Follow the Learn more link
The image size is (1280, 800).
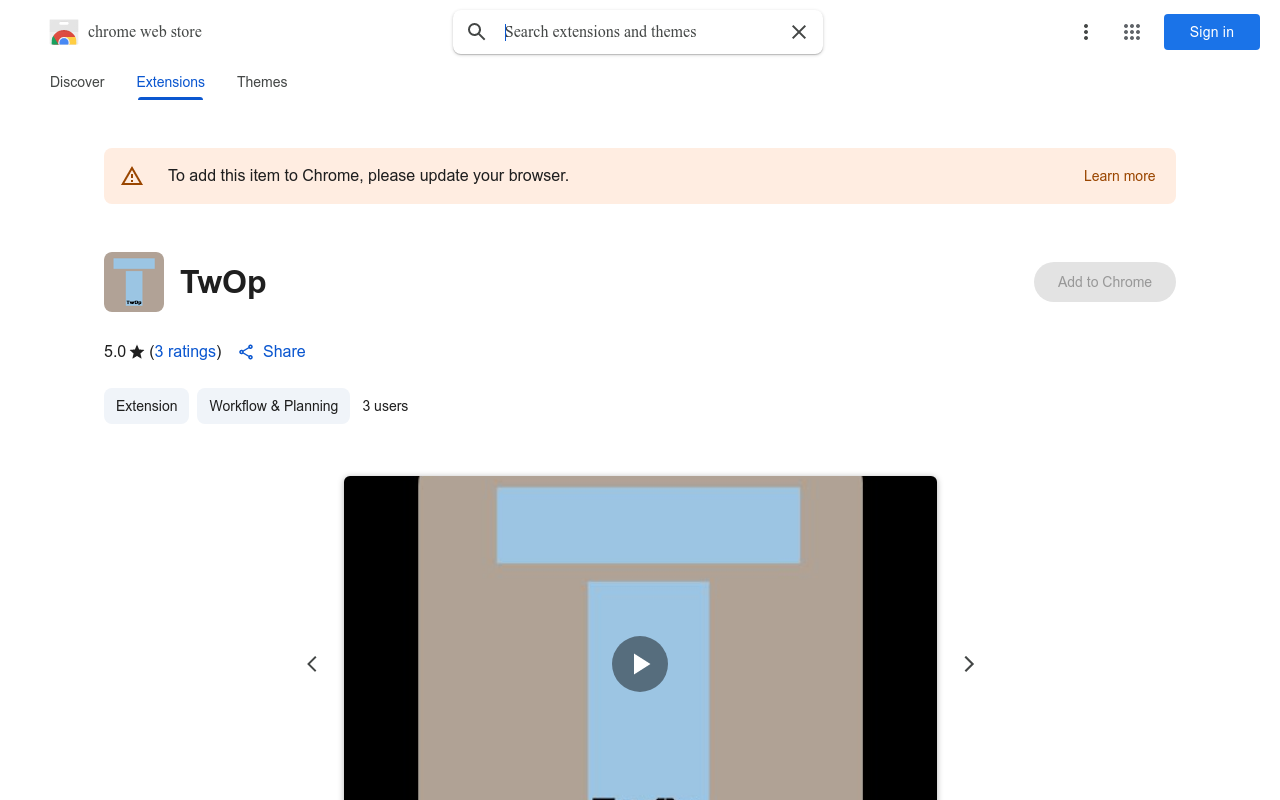click(1119, 176)
